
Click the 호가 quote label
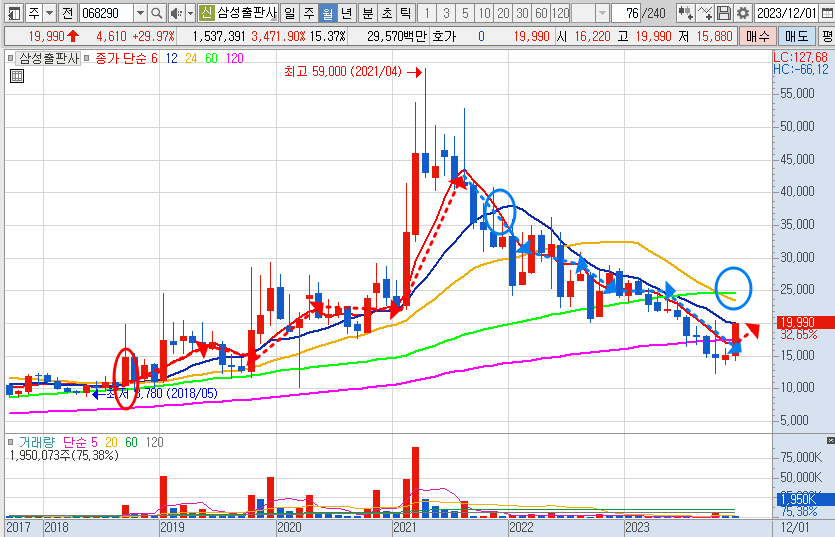click(444, 36)
